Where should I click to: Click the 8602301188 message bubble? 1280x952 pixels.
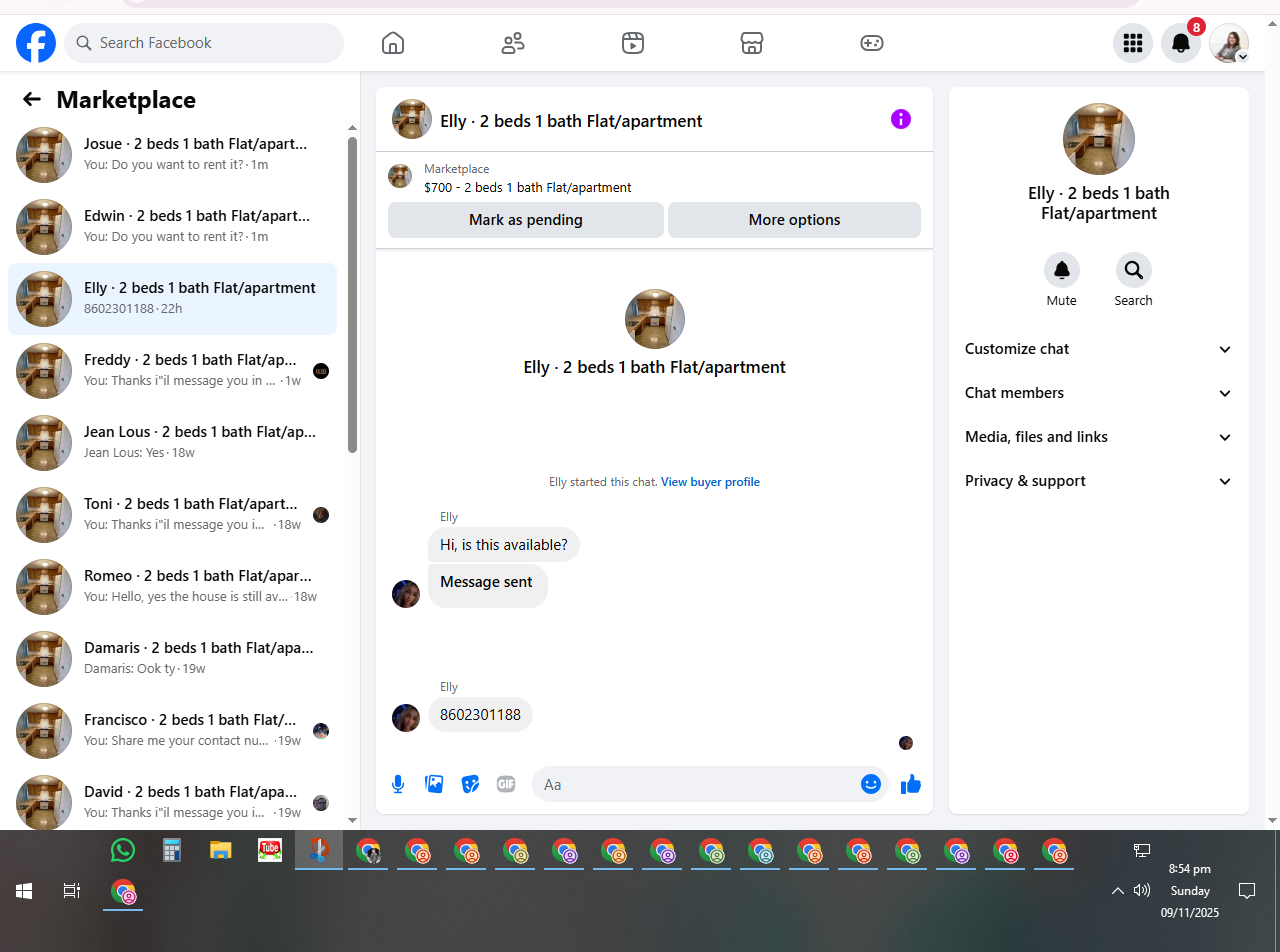point(481,715)
